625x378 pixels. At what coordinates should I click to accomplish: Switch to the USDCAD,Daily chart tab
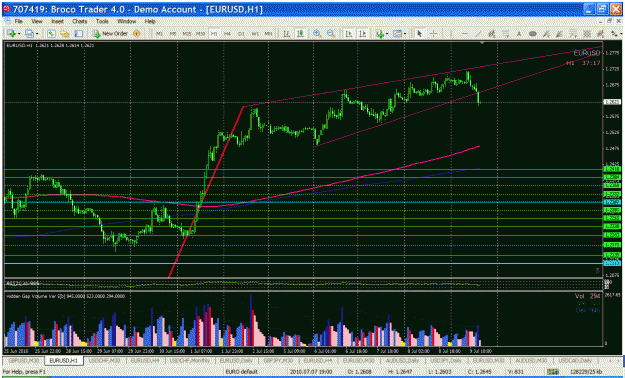[x=574, y=360]
